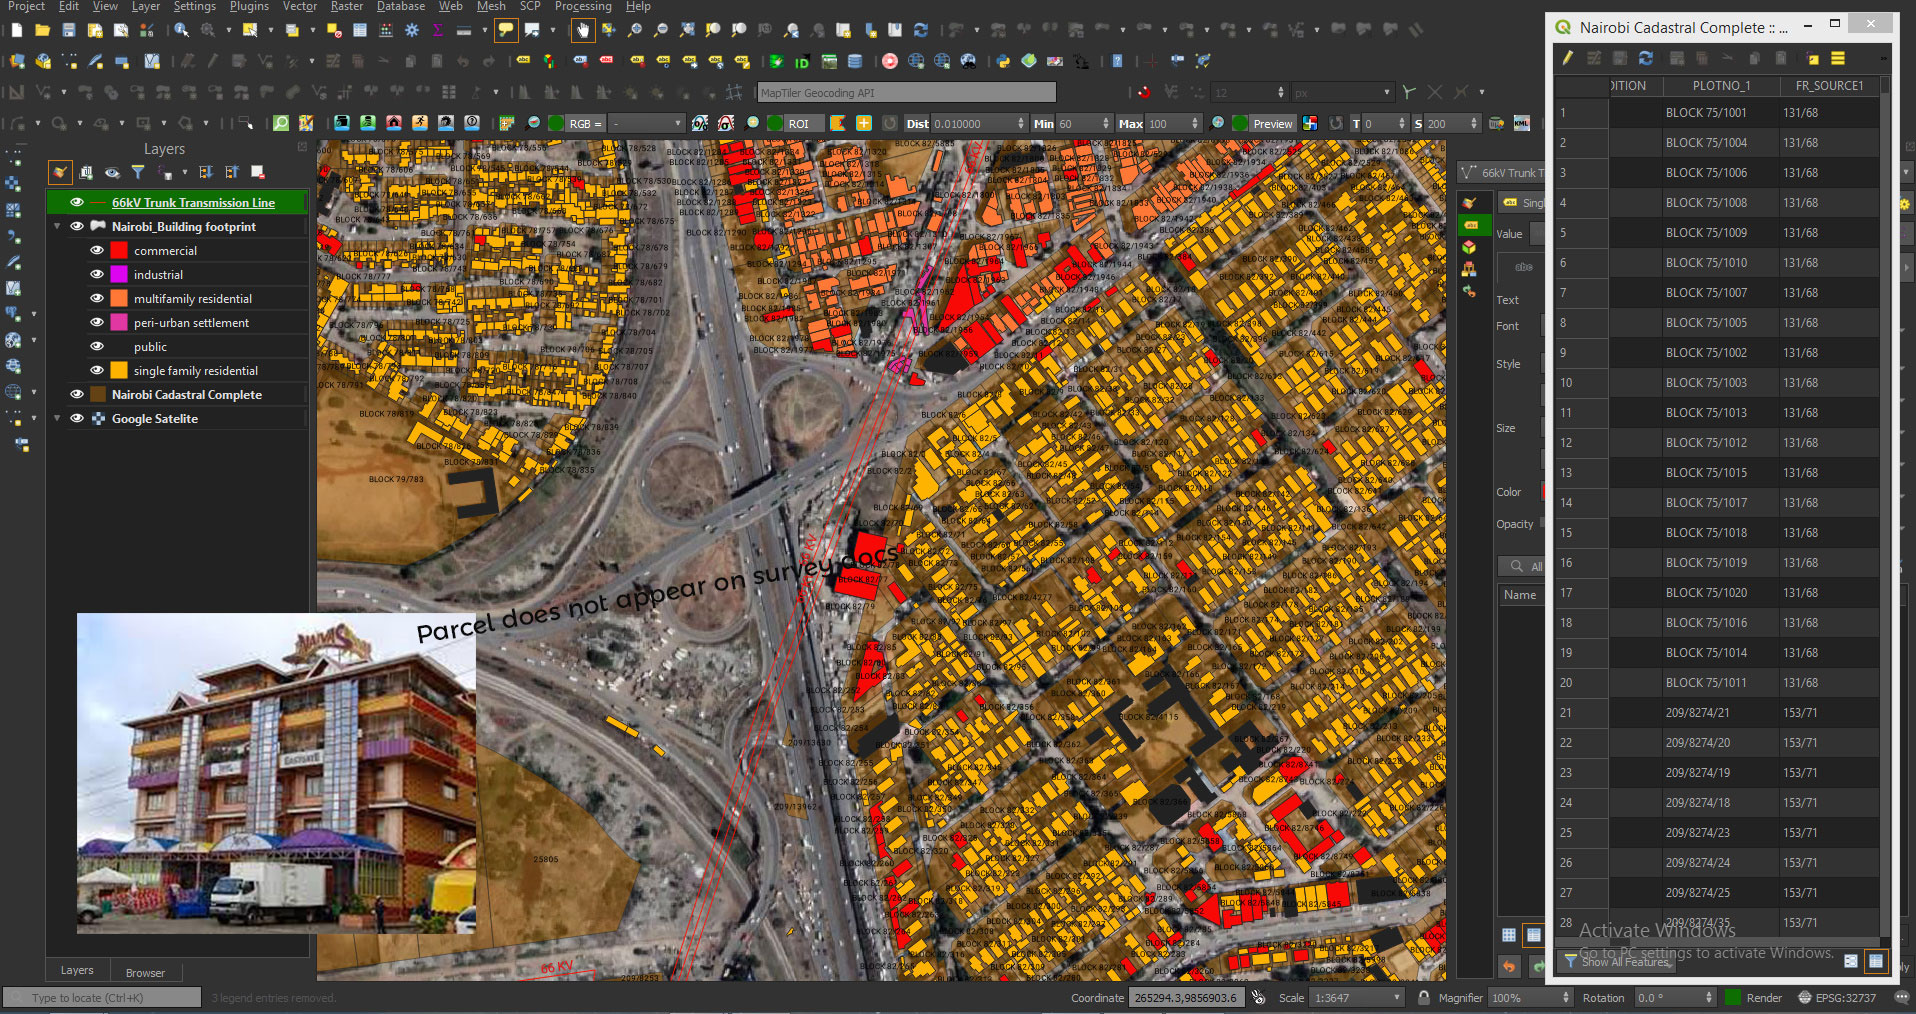The width and height of the screenshot is (1916, 1014).
Task: Click the Preview button in SCP toolbar
Action: point(1272,123)
